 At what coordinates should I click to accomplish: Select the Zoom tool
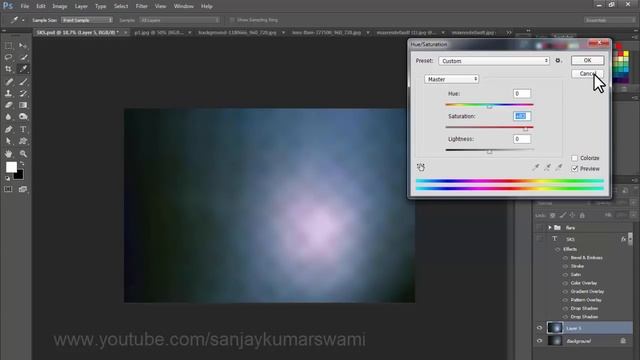(x=23, y=154)
